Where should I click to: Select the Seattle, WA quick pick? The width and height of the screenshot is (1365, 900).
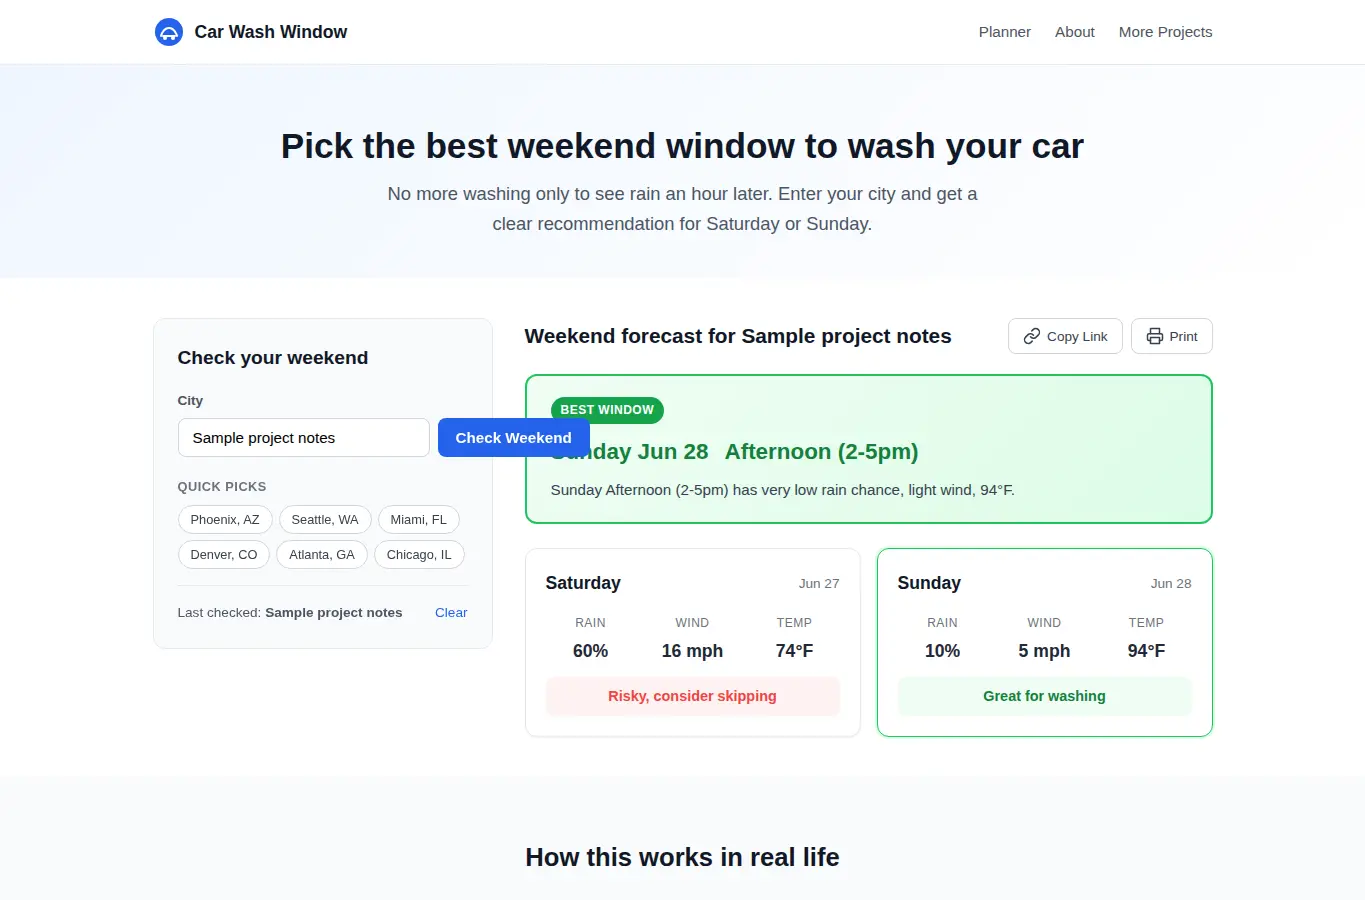325,520
